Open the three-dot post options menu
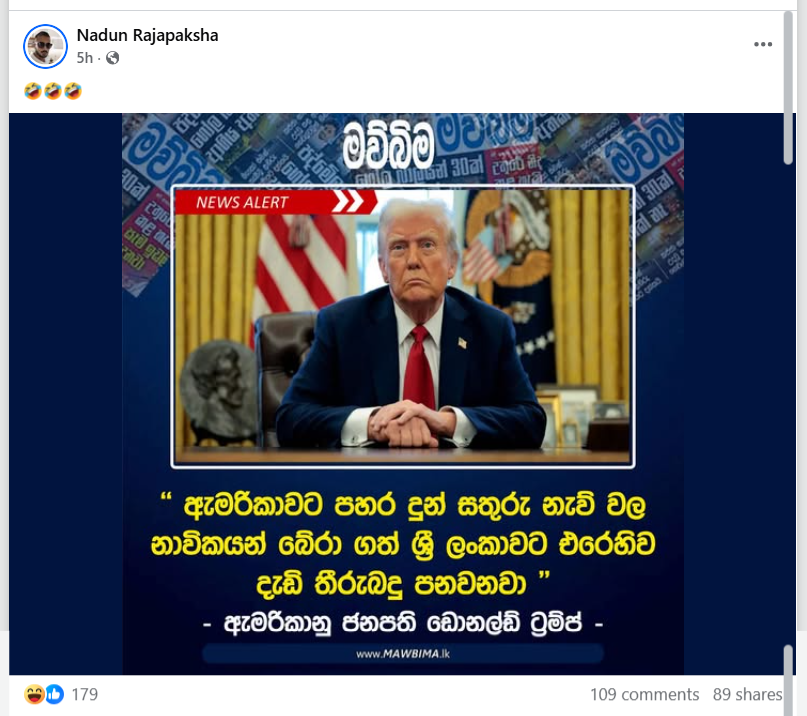 (763, 44)
